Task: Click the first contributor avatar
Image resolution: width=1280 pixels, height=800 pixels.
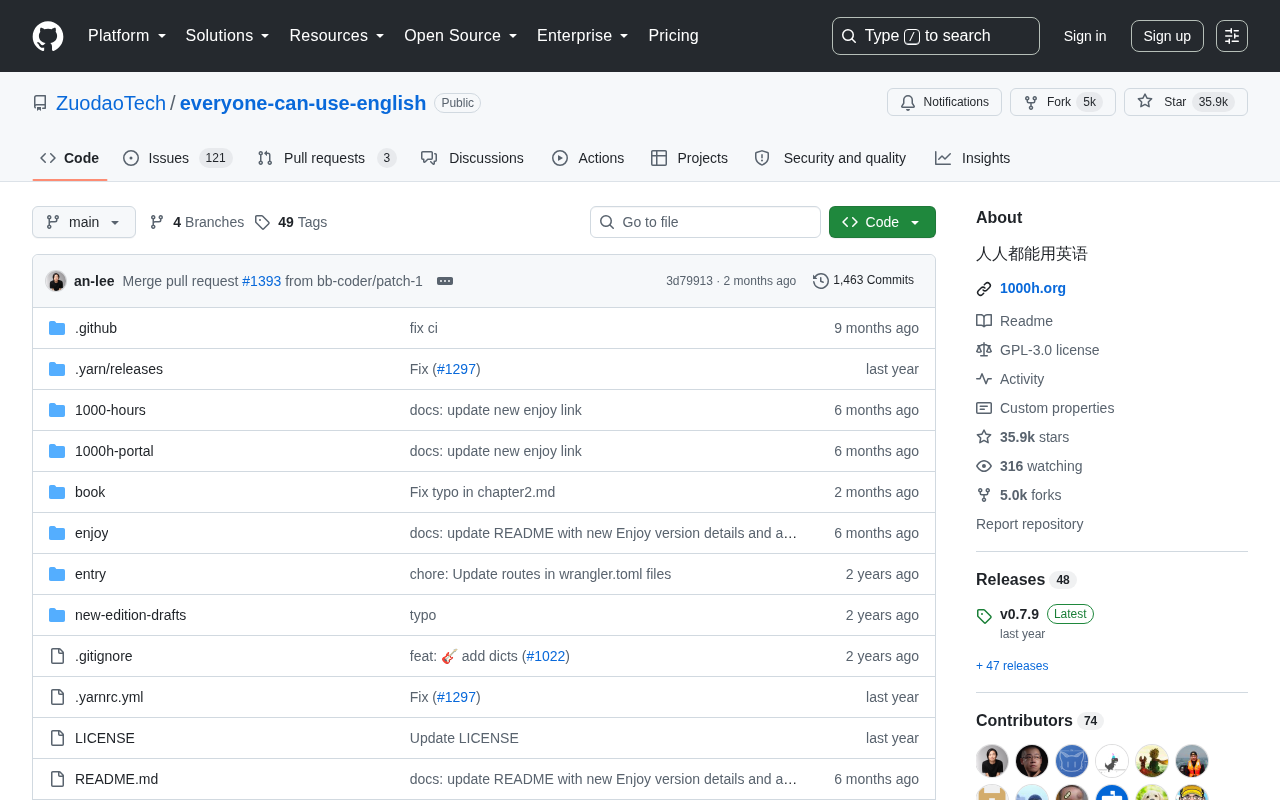Action: (x=992, y=761)
